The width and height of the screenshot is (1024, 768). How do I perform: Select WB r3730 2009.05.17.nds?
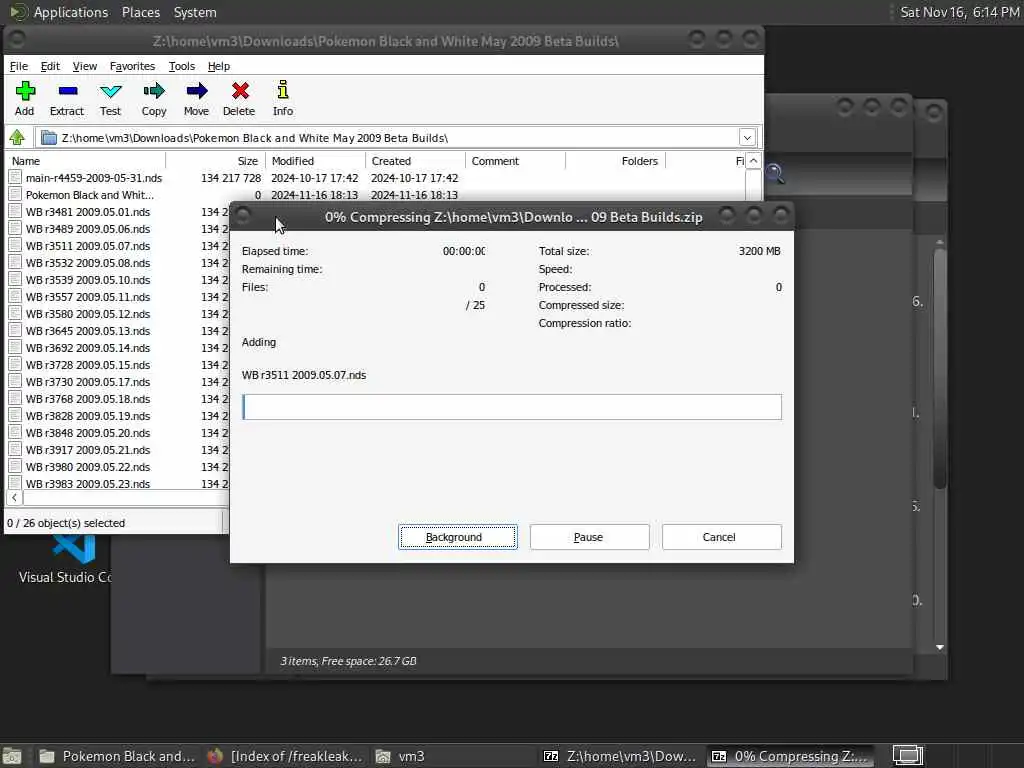88,381
